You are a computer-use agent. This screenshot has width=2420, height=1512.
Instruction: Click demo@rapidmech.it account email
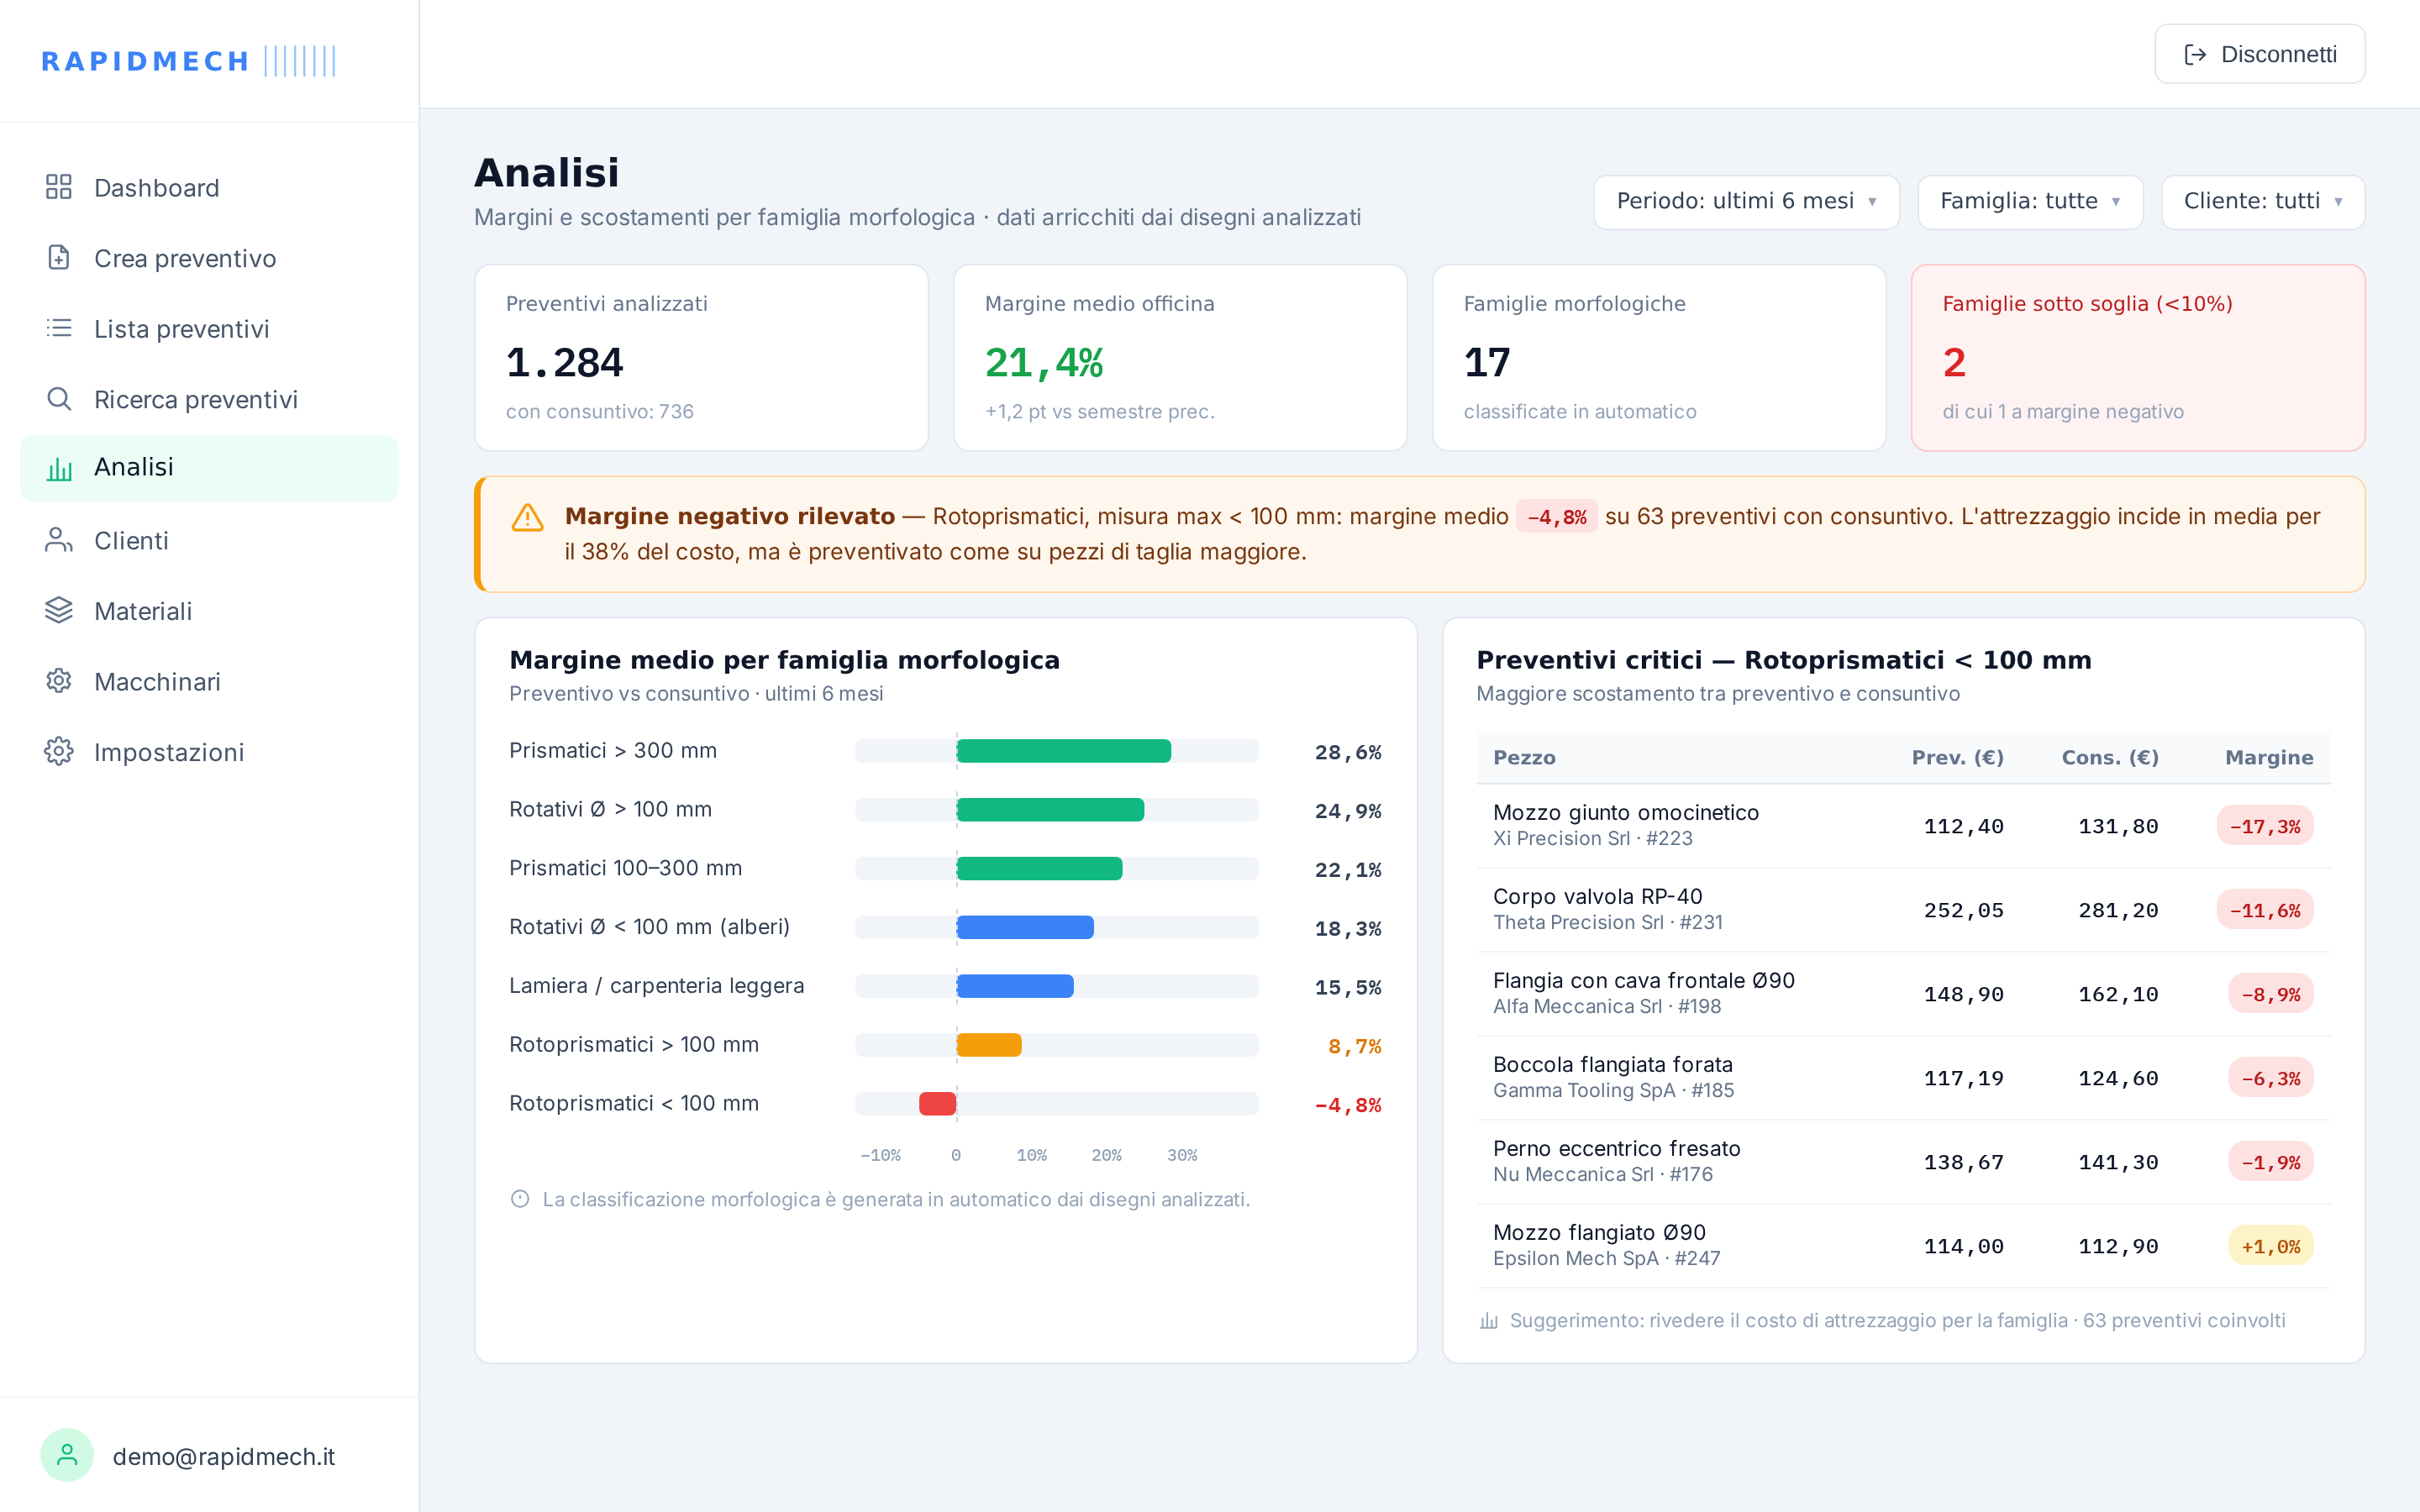click(224, 1457)
